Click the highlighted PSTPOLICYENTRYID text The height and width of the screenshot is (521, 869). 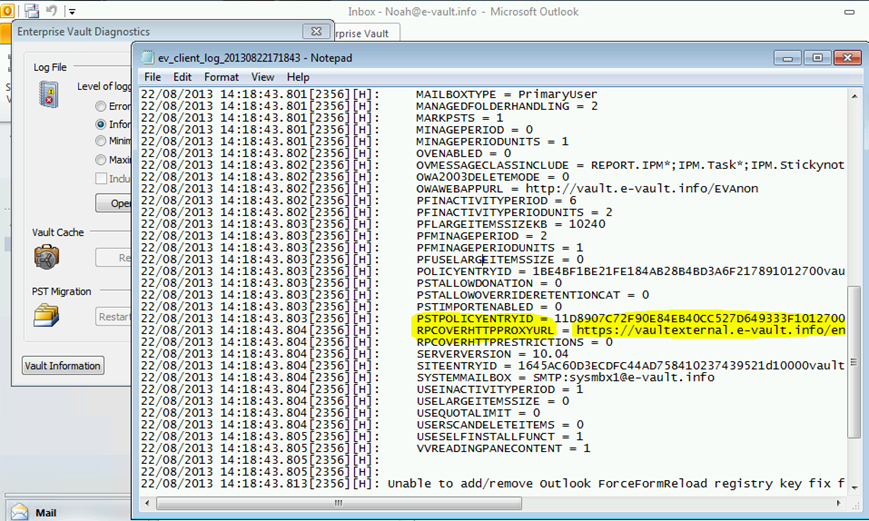[x=475, y=319]
